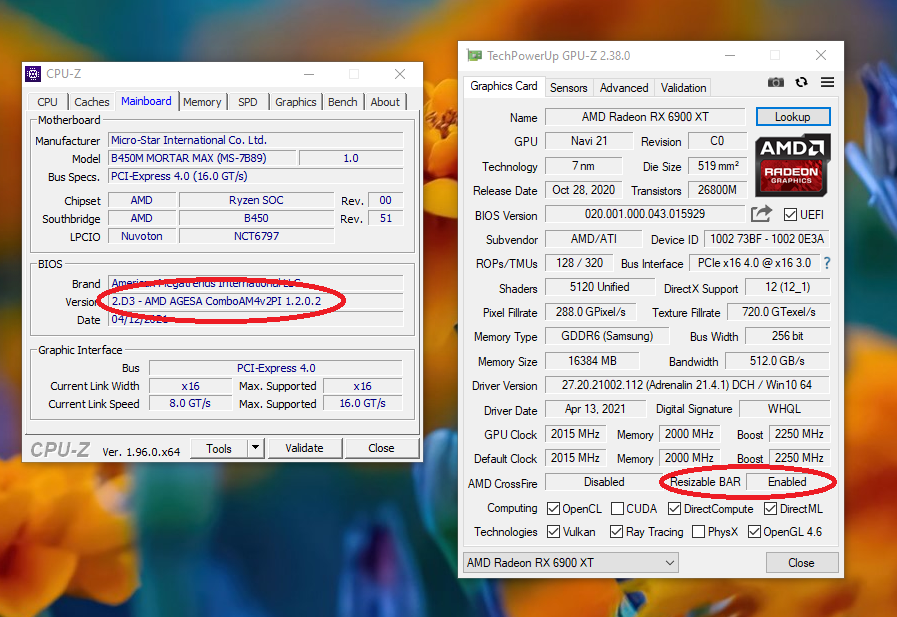Click the GPU-Z title bar app icon

474,55
